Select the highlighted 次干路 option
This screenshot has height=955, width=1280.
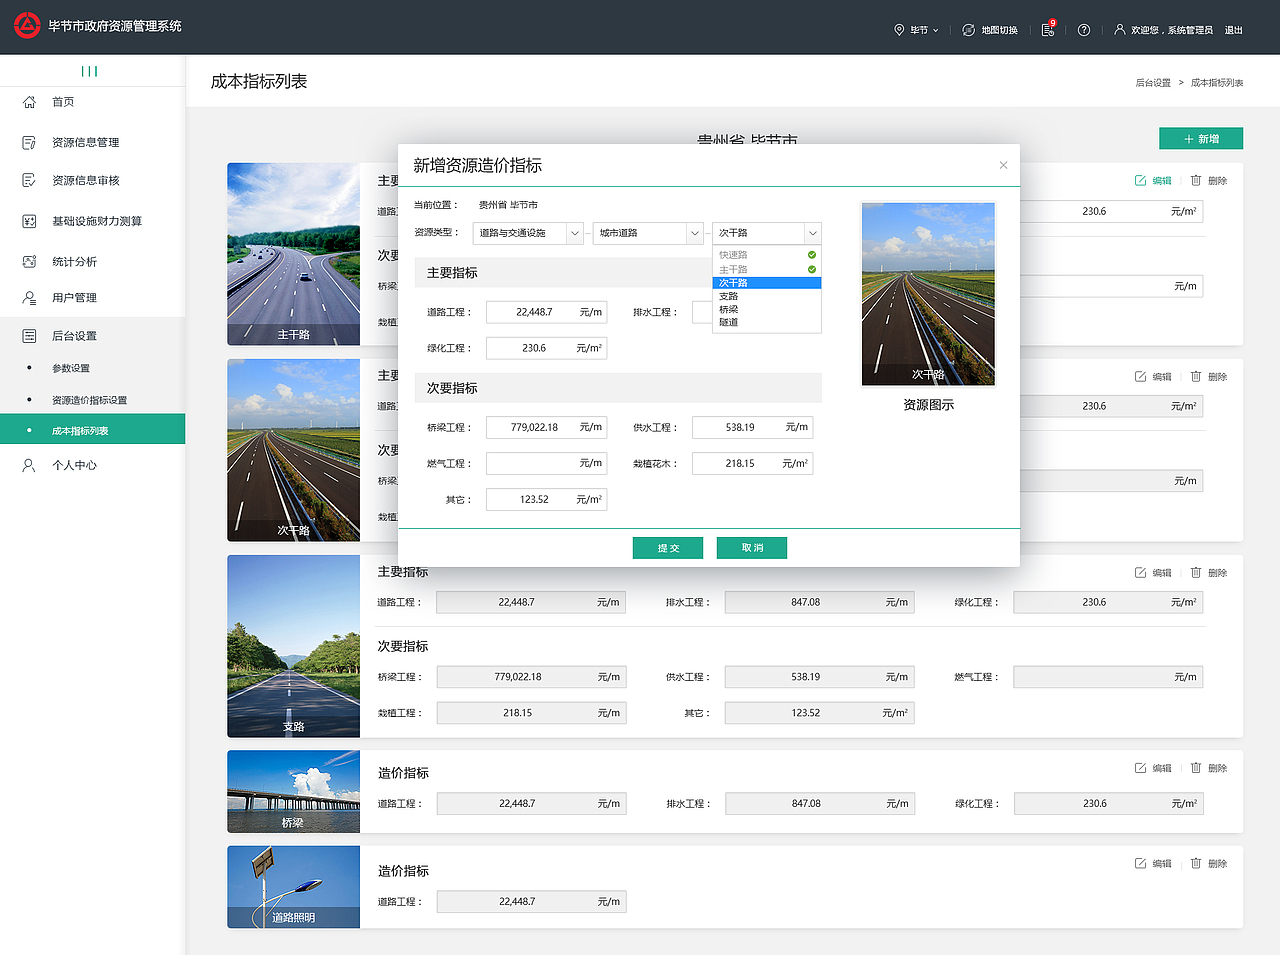click(767, 283)
